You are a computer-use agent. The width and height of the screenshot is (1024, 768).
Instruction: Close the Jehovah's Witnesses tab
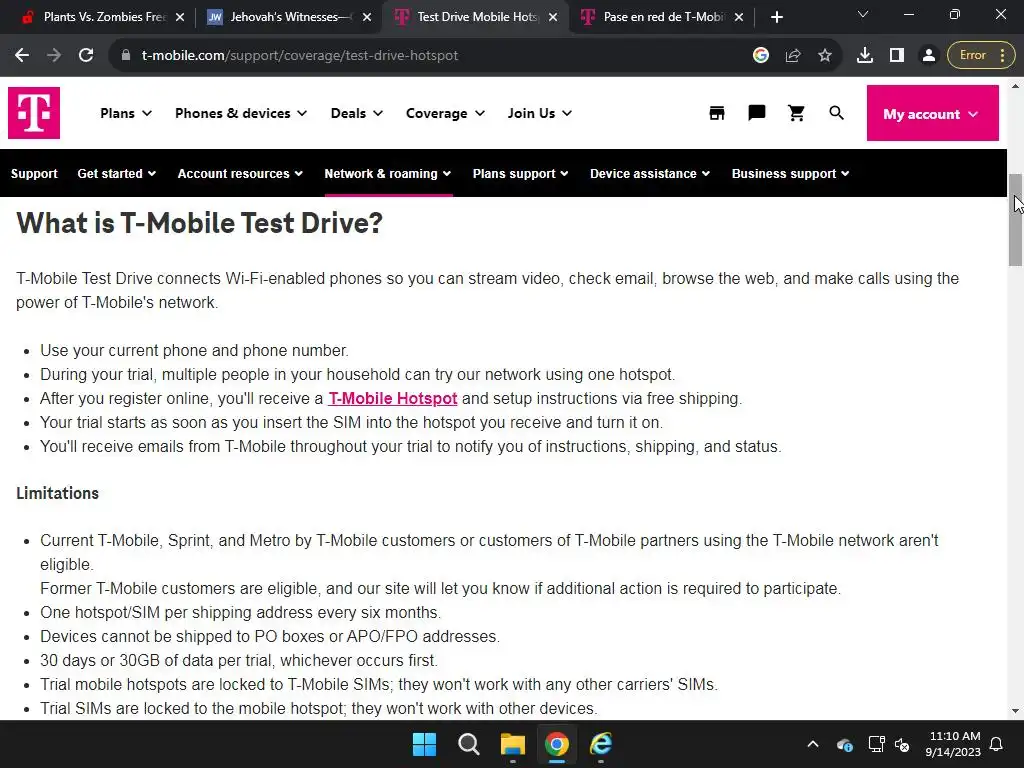[x=367, y=17]
